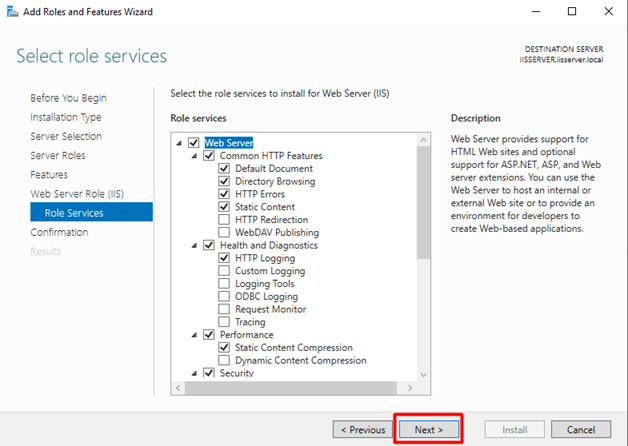Collapse the Common HTTP Features node
The image size is (628, 446).
(x=194, y=156)
